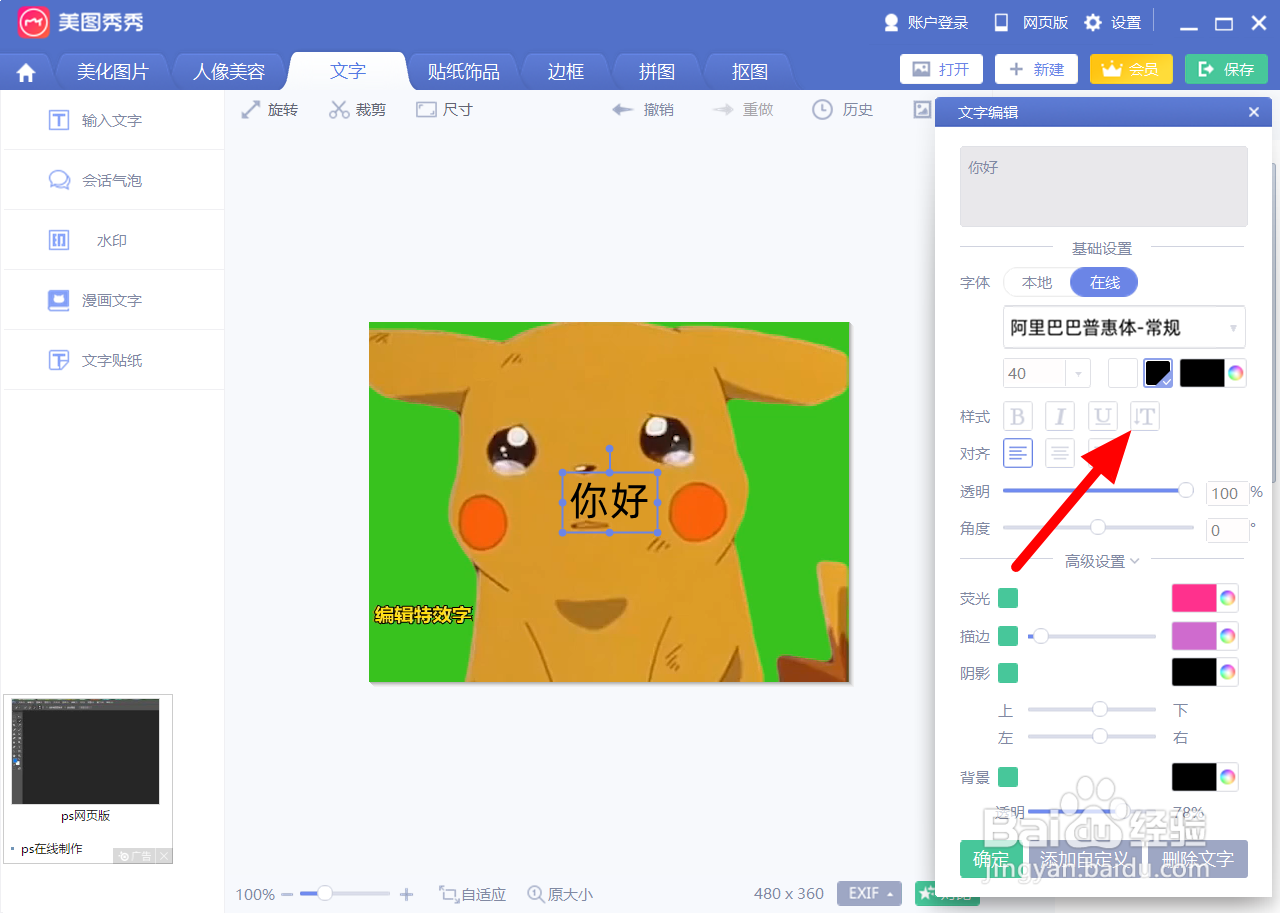Click the 透明 opacity slider handle
This screenshot has width=1280, height=913.
(x=1186, y=490)
